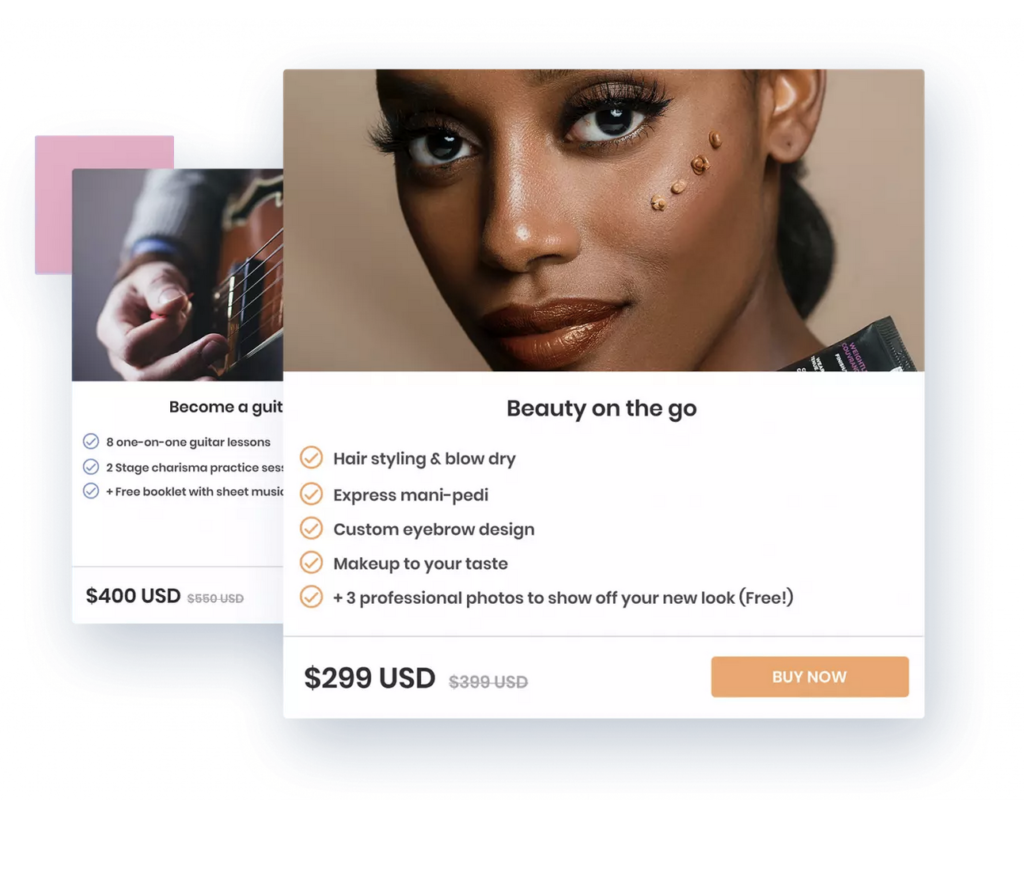The height and width of the screenshot is (880, 1024).
Task: Click the crossed-out $550 USD price
Action: 215,599
